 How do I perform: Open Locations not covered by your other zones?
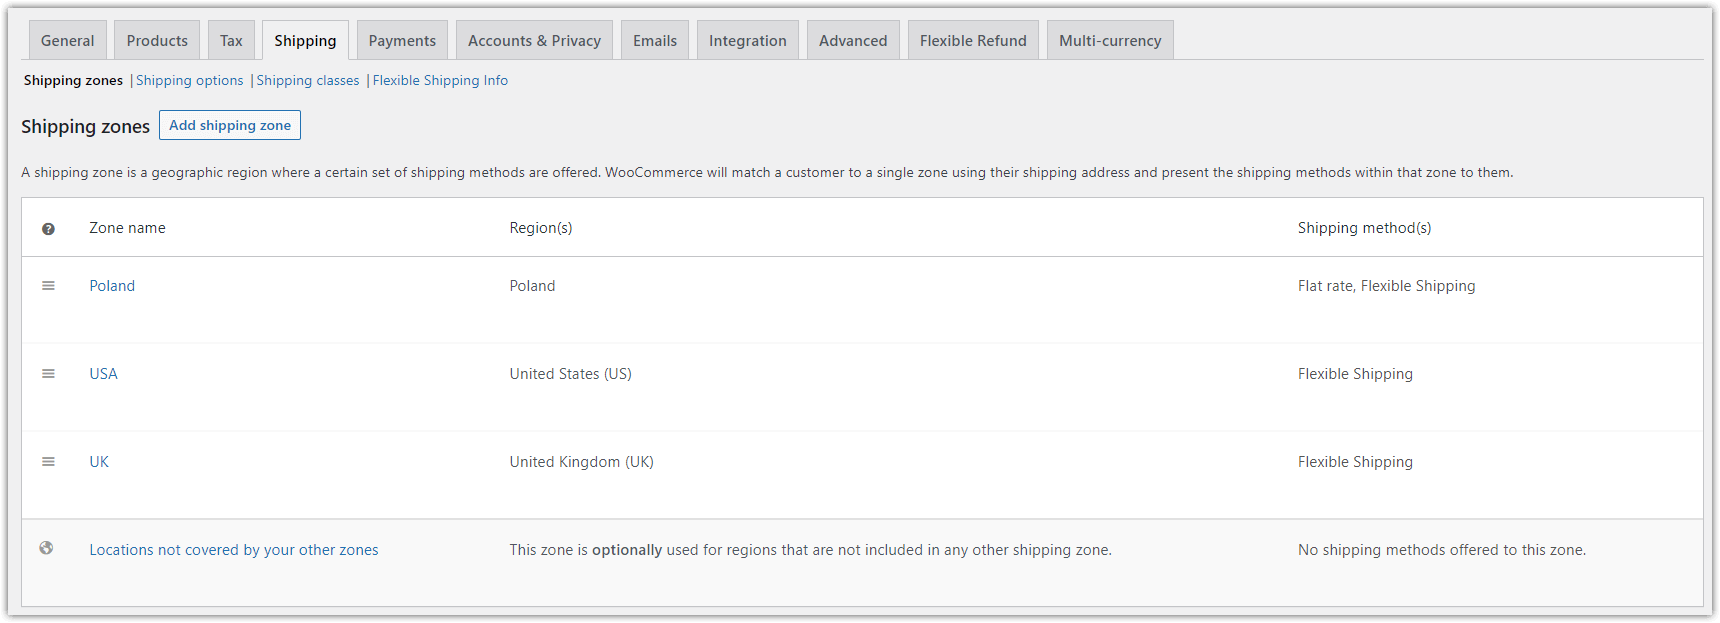pyautogui.click(x=234, y=550)
